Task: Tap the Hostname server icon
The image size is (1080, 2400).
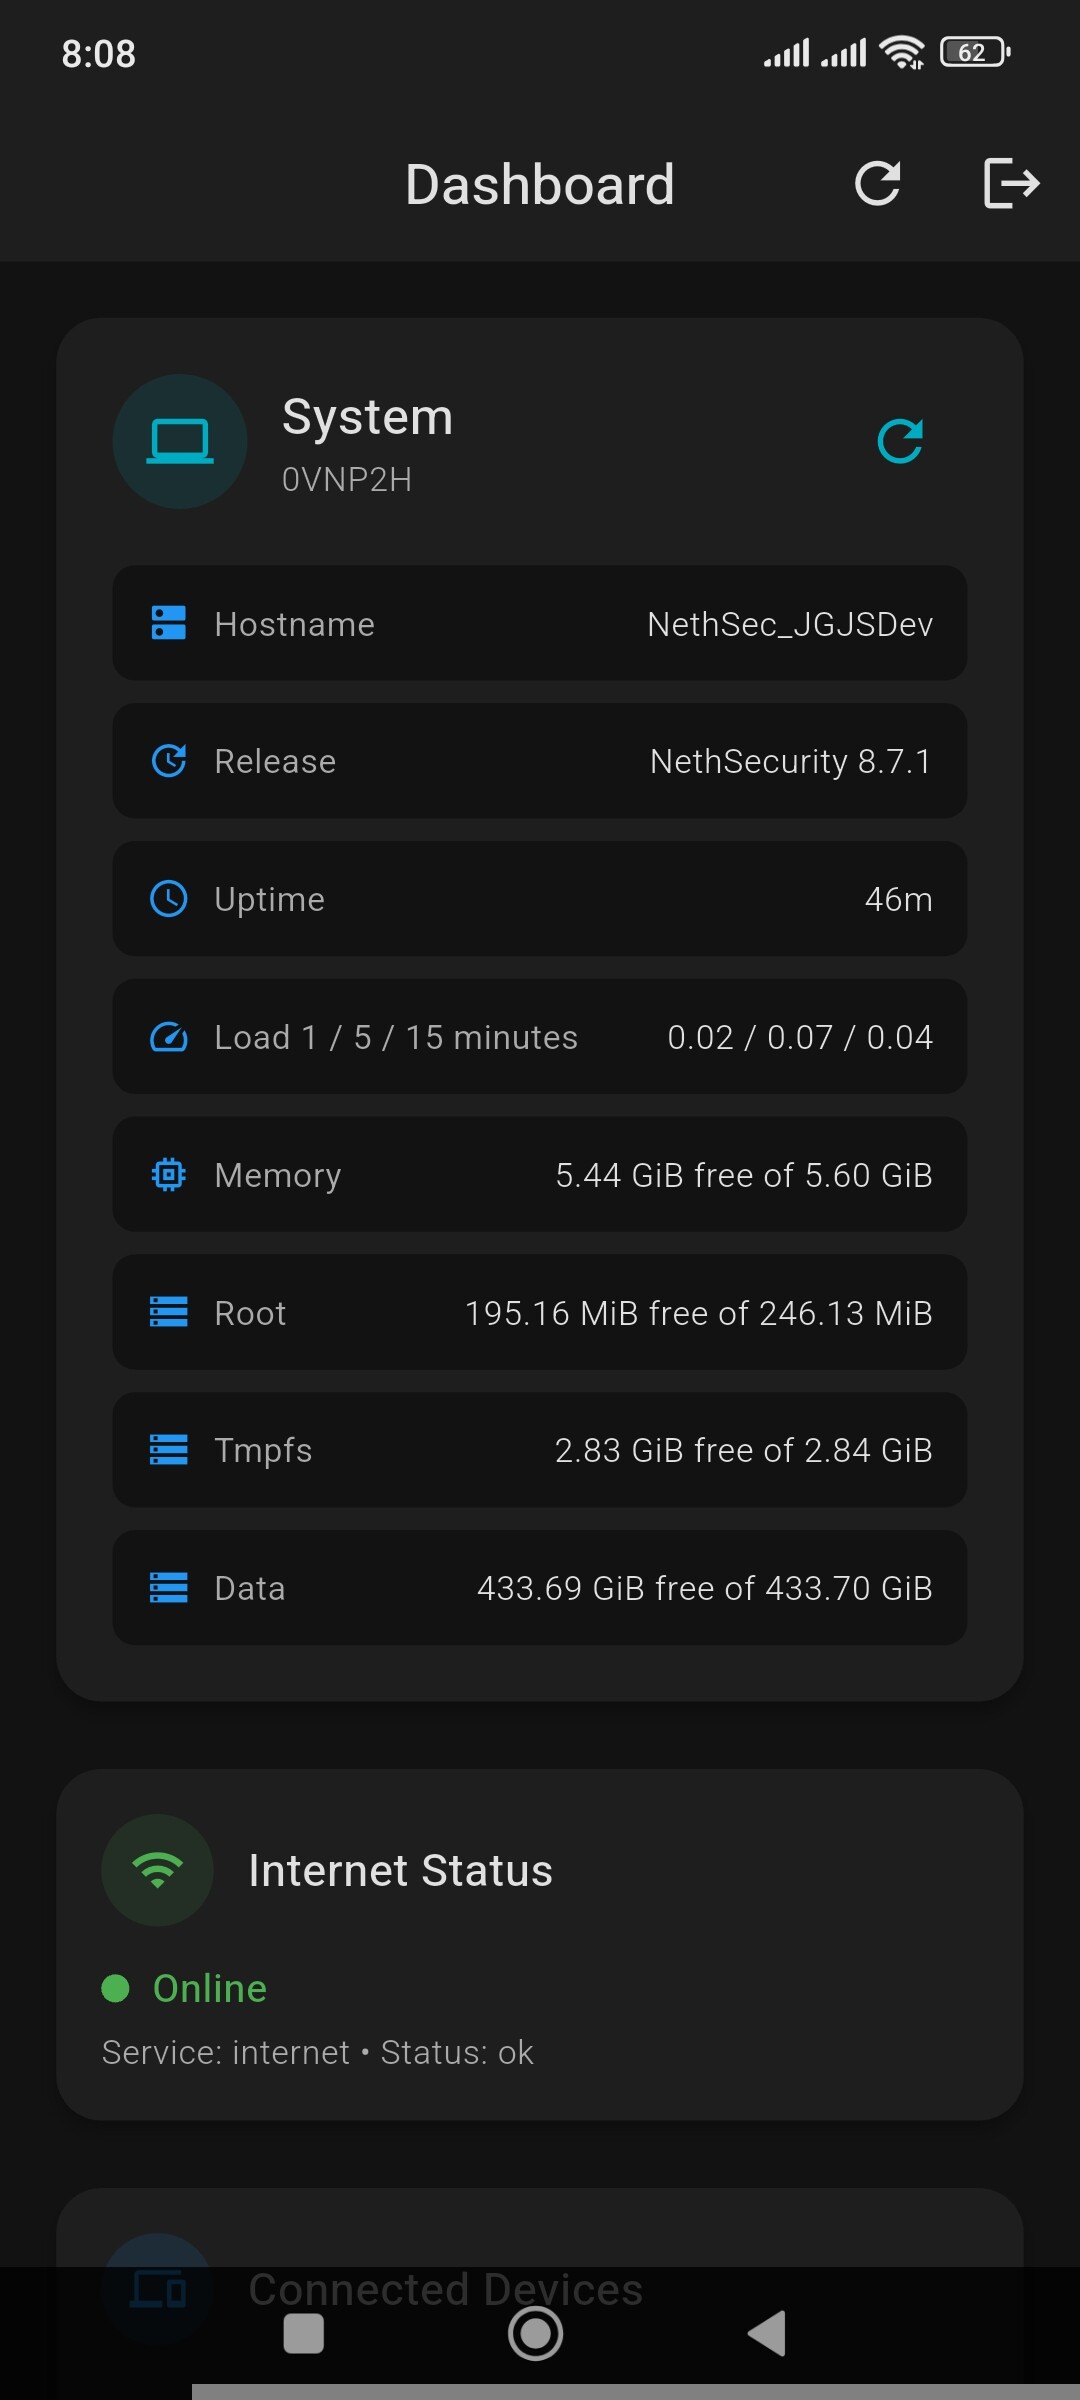Action: 169,623
